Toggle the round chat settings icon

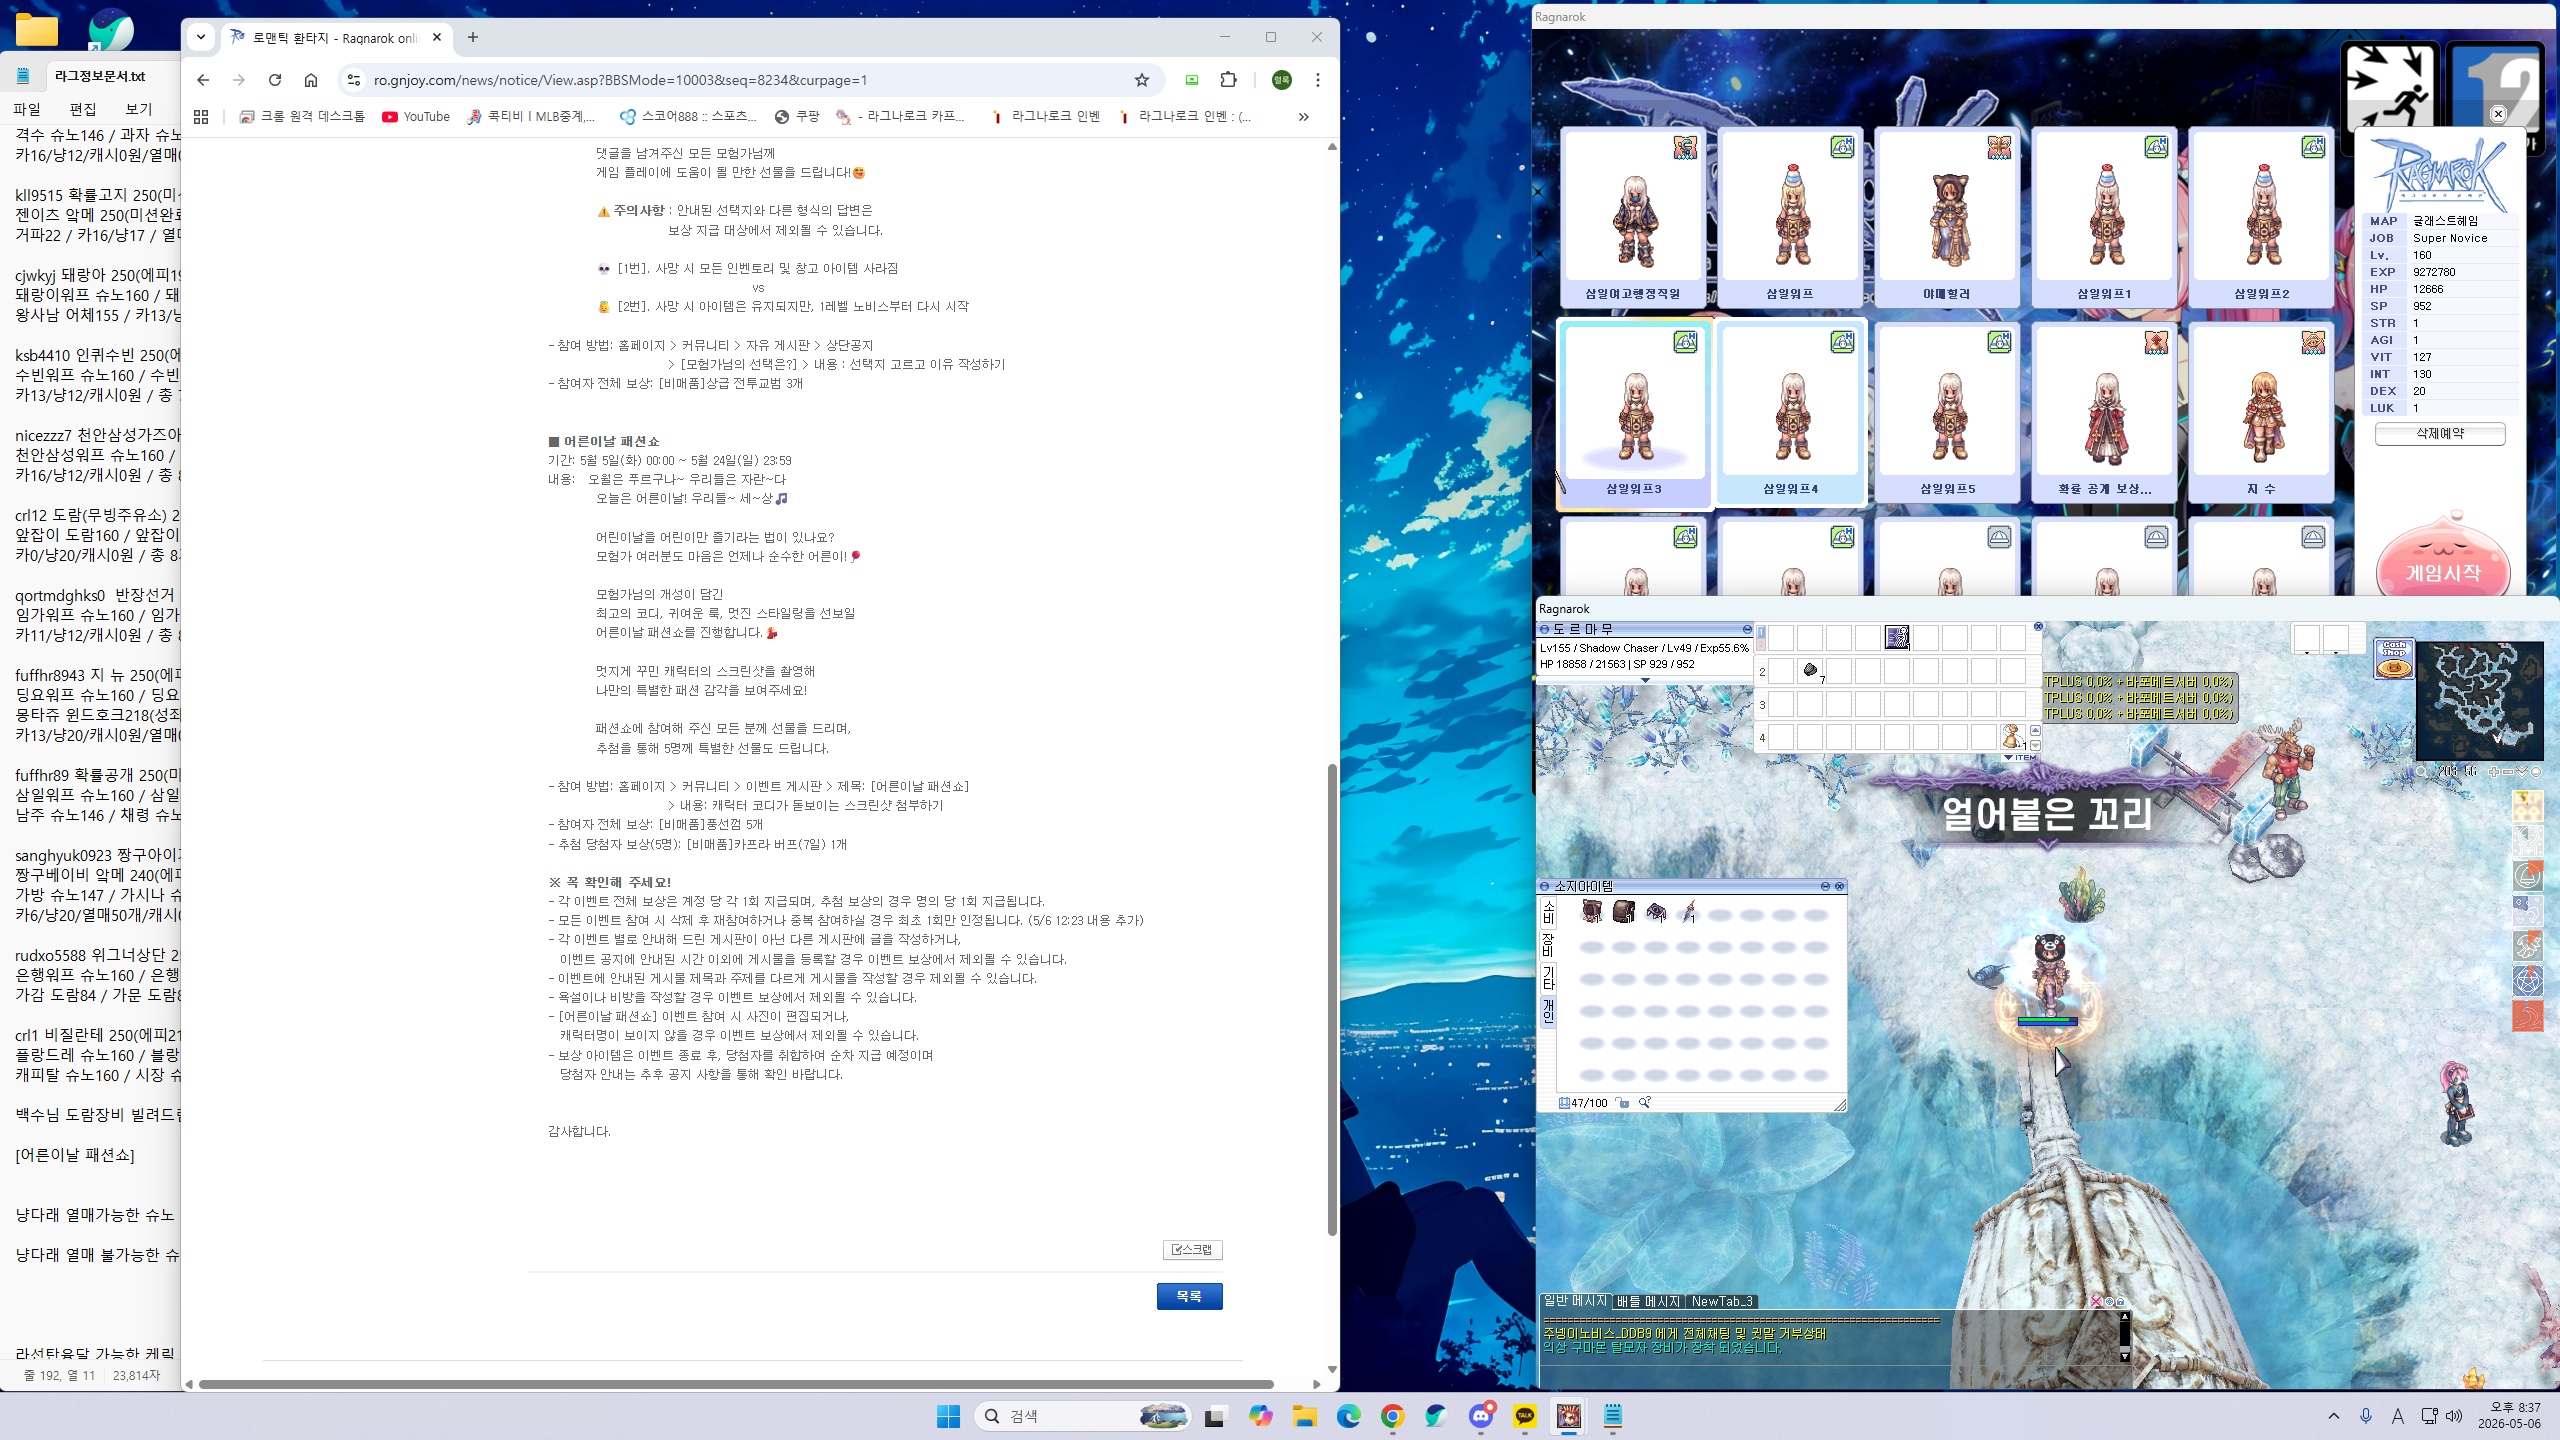2108,1302
